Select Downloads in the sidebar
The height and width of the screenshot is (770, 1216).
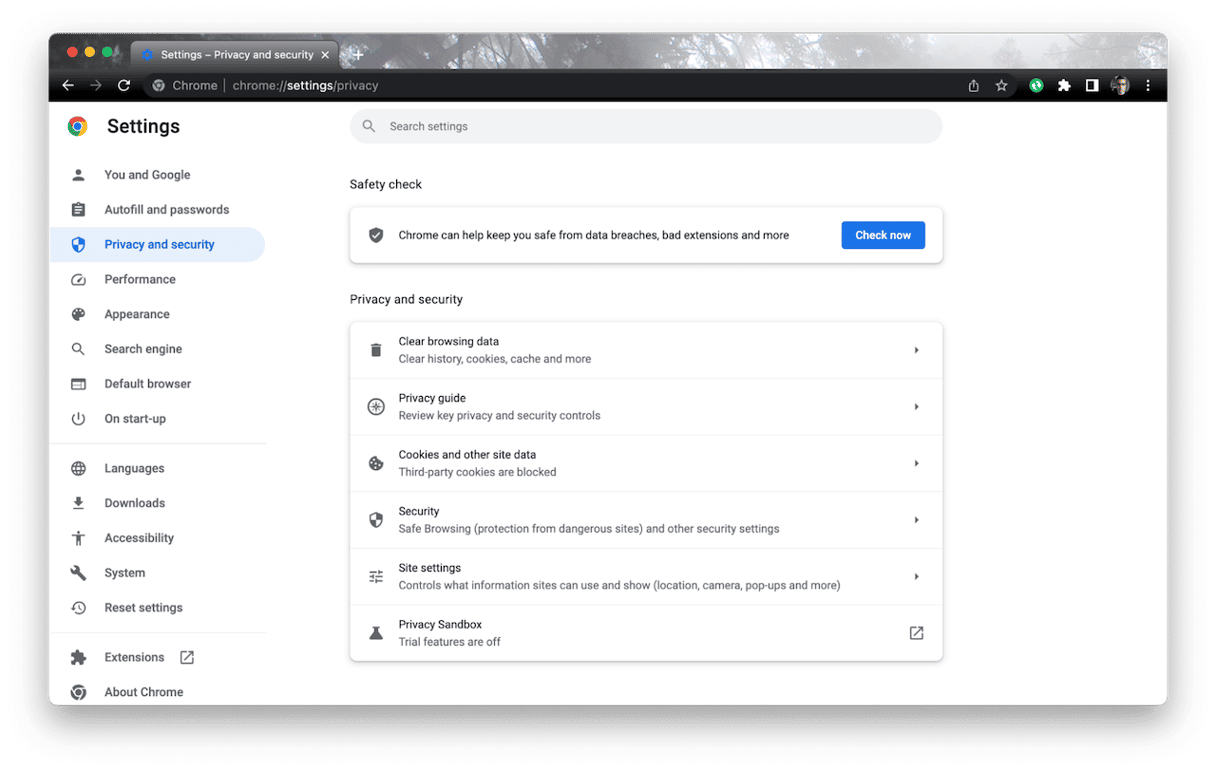point(134,503)
